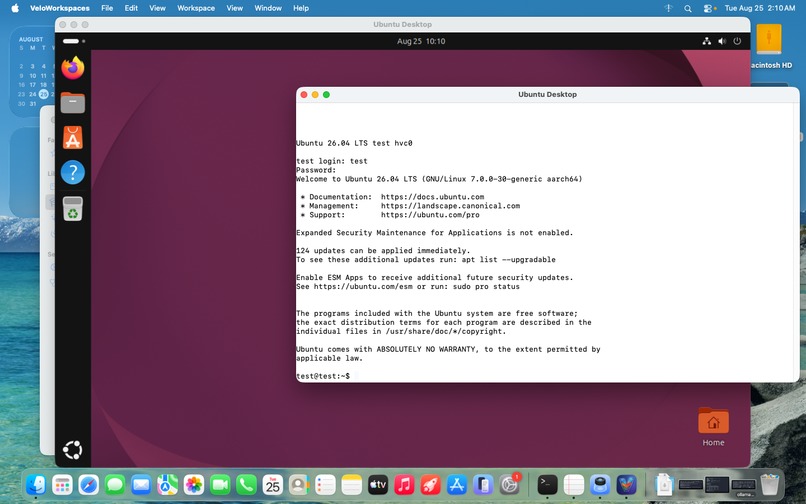Screen dimensions: 806x504
Task: Open Calendar from the Dock
Action: (x=272, y=484)
